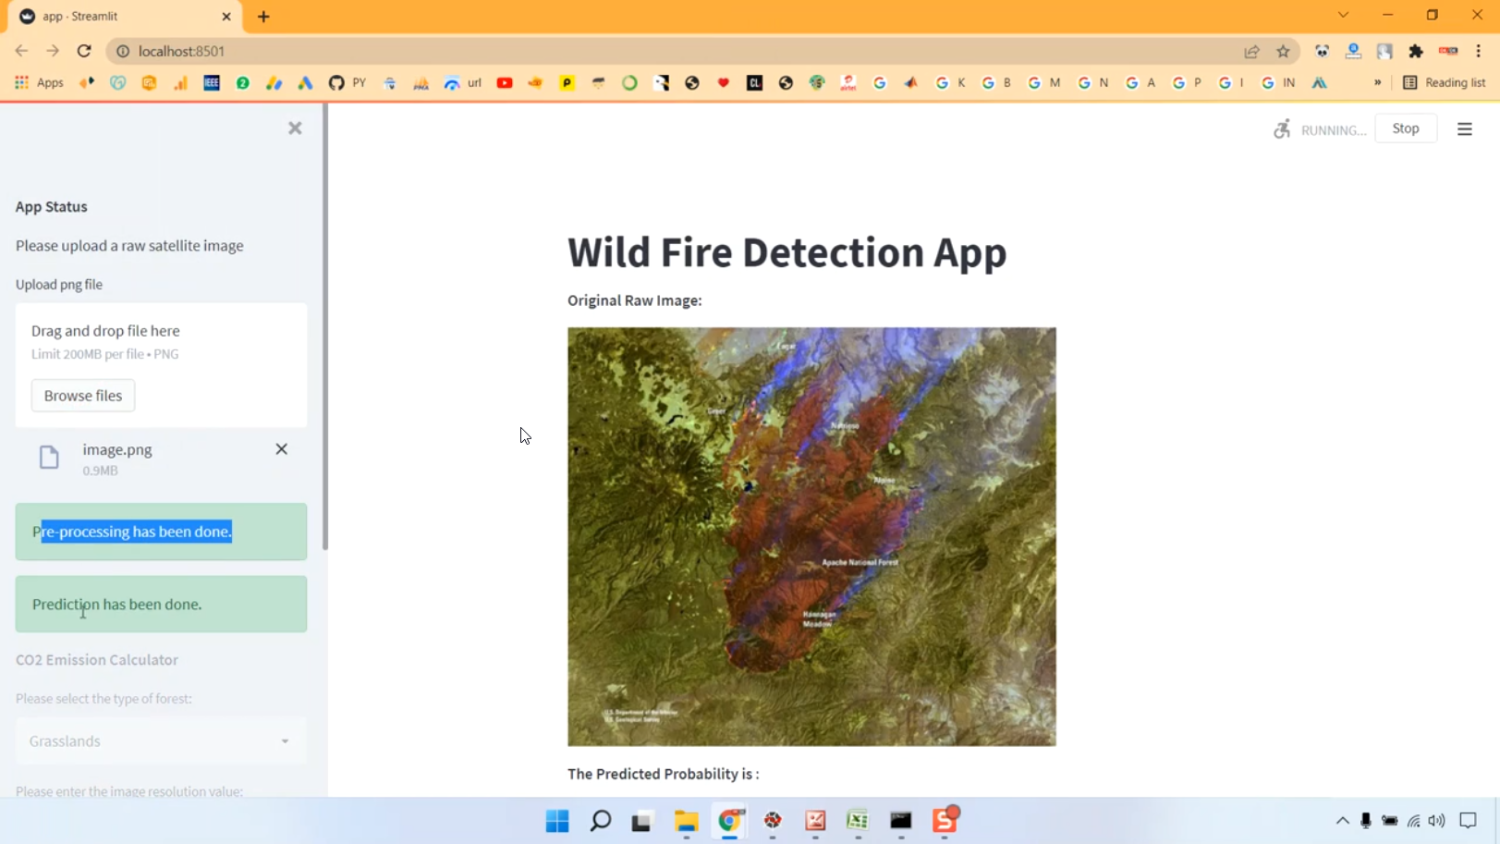The height and width of the screenshot is (844, 1500).
Task: Open the Chrome extensions puzzle icon
Action: click(x=1415, y=51)
